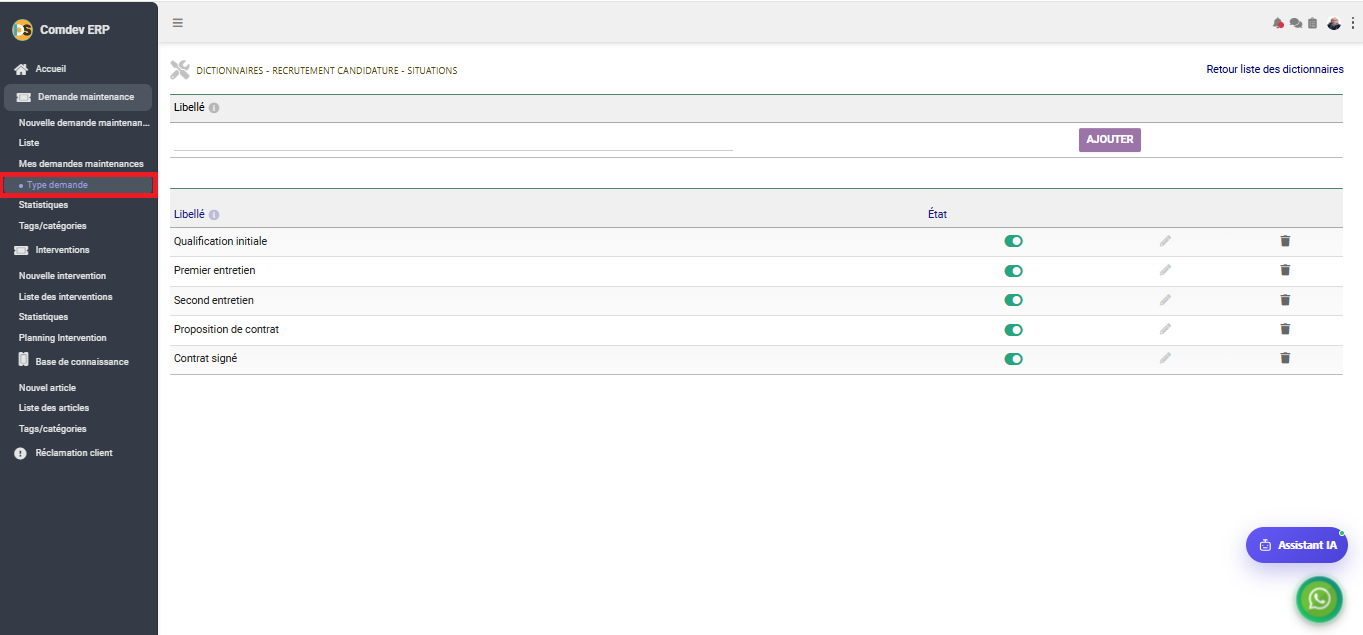
Task: Open Tags/catégories under Base de connaissance
Action: click(x=52, y=429)
